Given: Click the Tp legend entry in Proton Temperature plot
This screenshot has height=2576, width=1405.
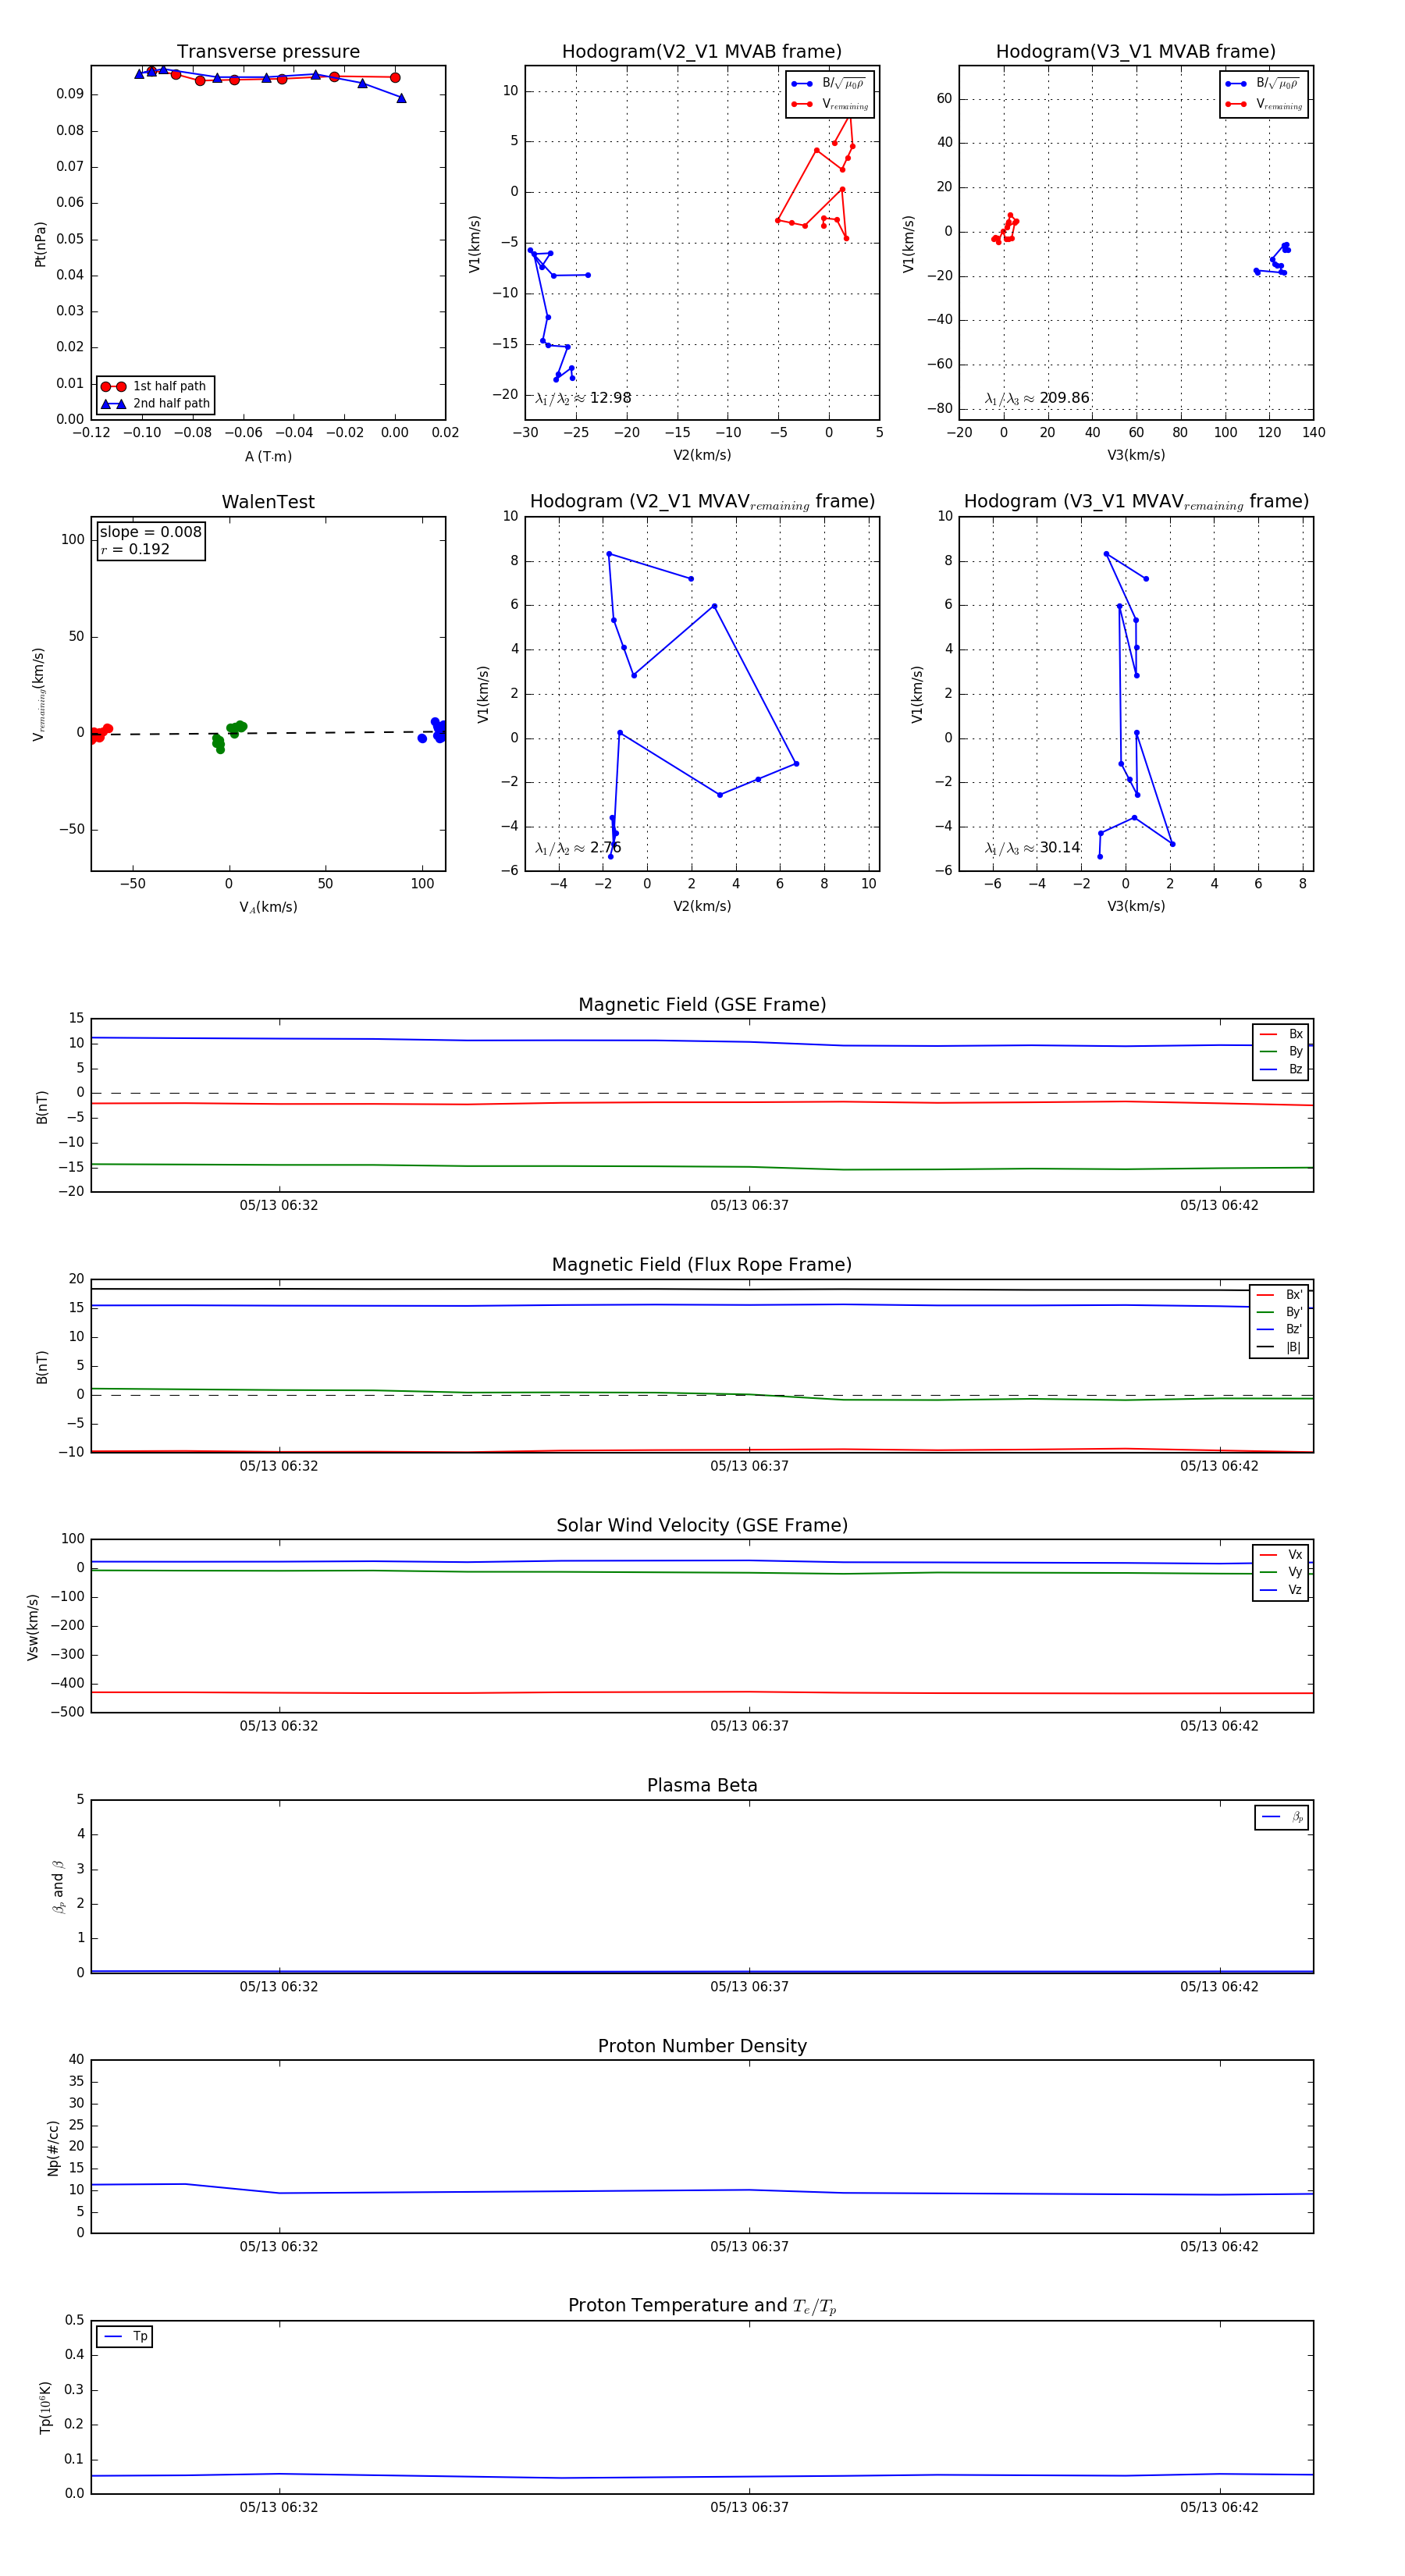Looking at the screenshot, I should point(125,2337).
